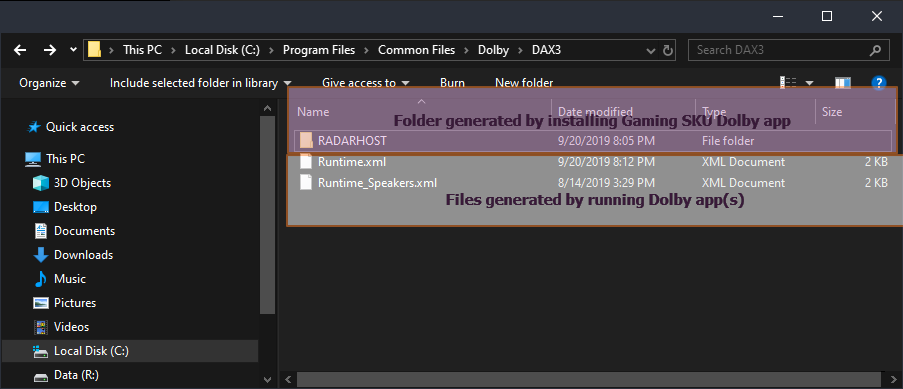903x389 pixels.
Task: Go back with the Back arrow
Action: coord(20,50)
